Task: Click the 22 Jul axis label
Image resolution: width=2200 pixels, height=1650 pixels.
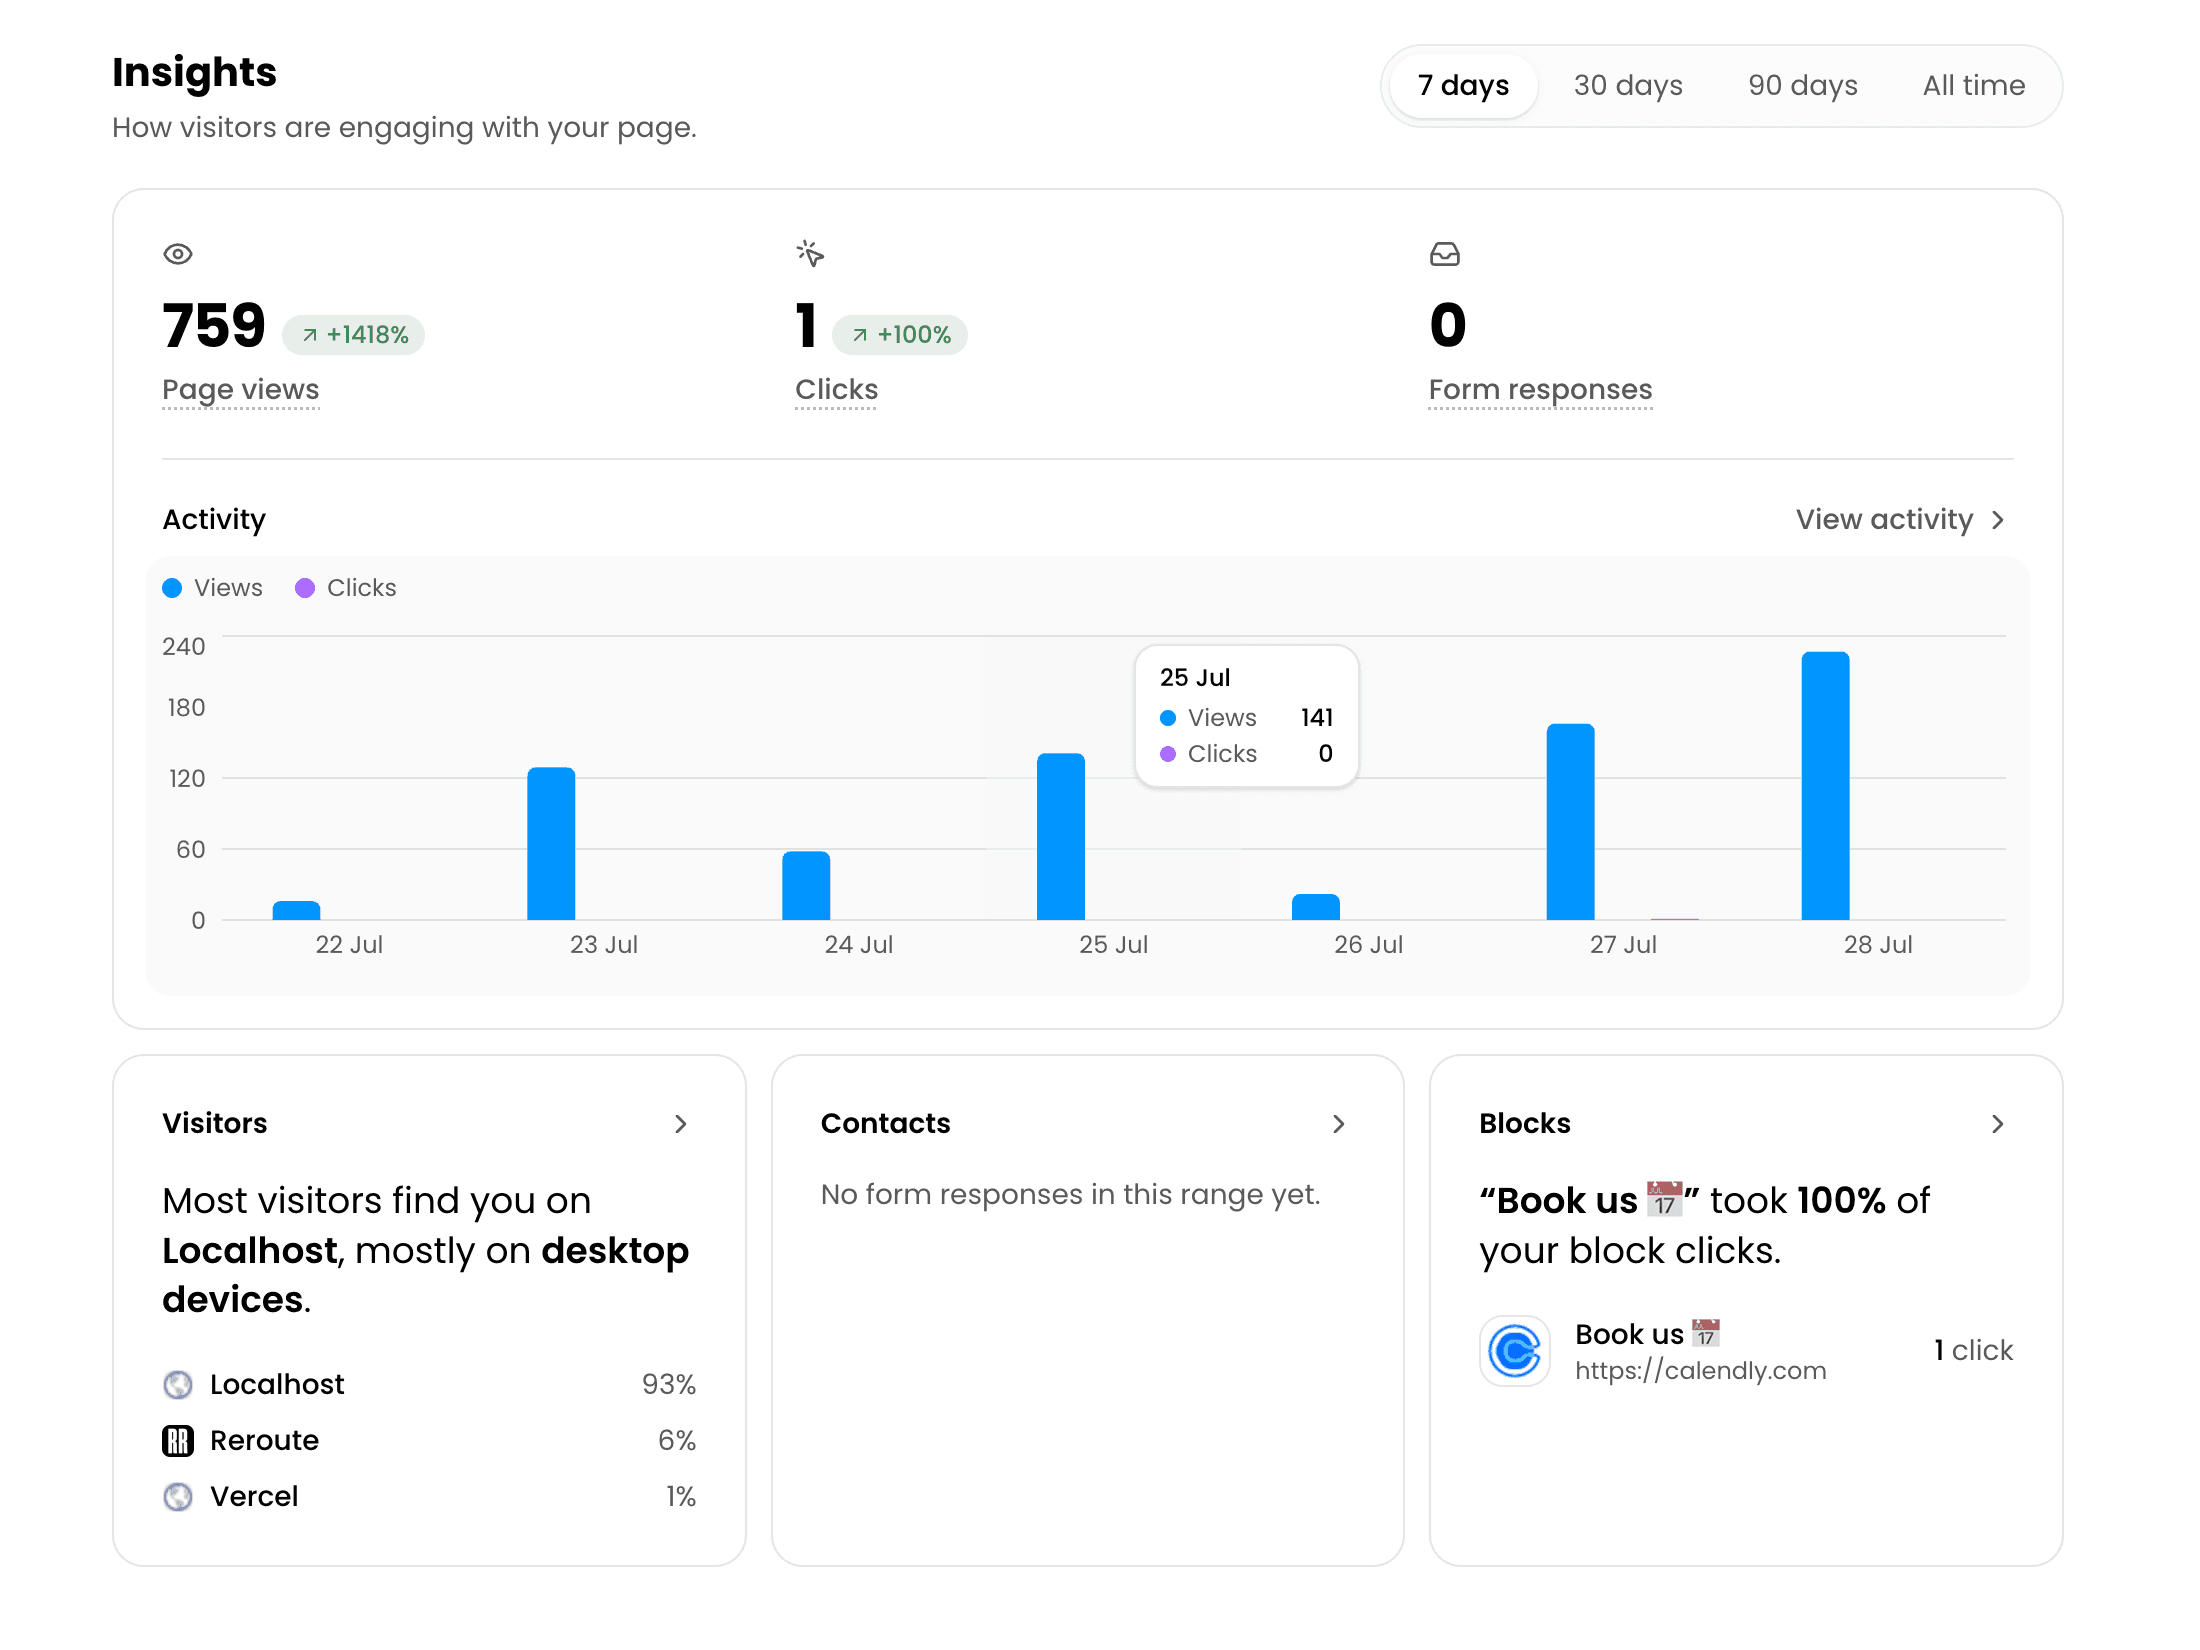Action: pyautogui.click(x=349, y=945)
